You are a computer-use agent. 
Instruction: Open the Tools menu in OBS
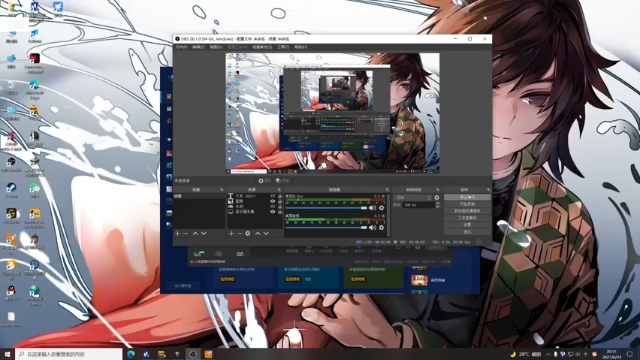click(x=283, y=47)
